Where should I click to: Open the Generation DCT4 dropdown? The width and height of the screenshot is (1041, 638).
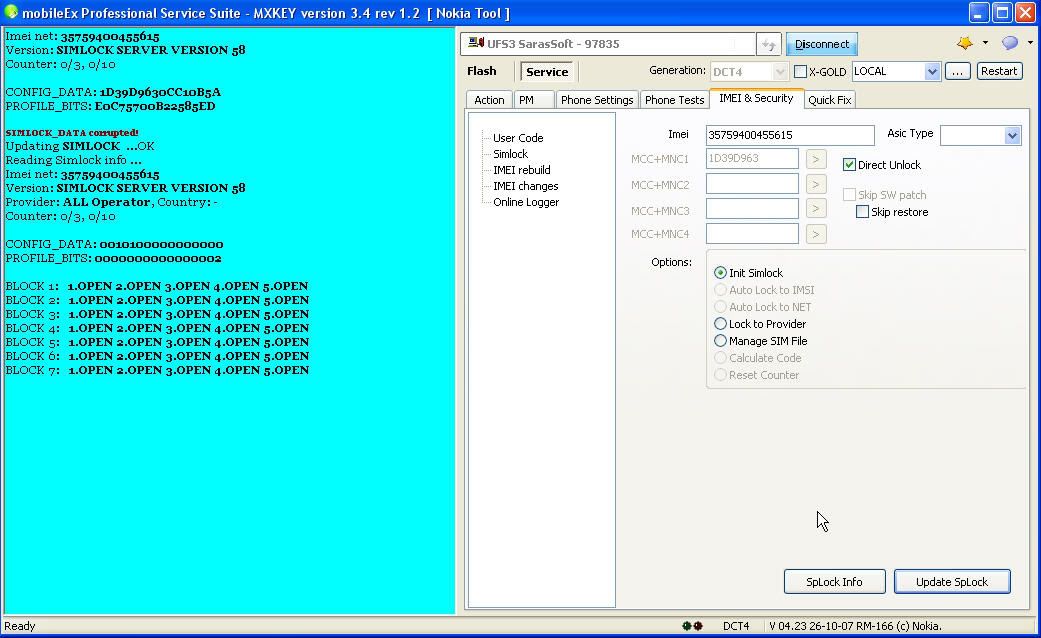(x=780, y=71)
